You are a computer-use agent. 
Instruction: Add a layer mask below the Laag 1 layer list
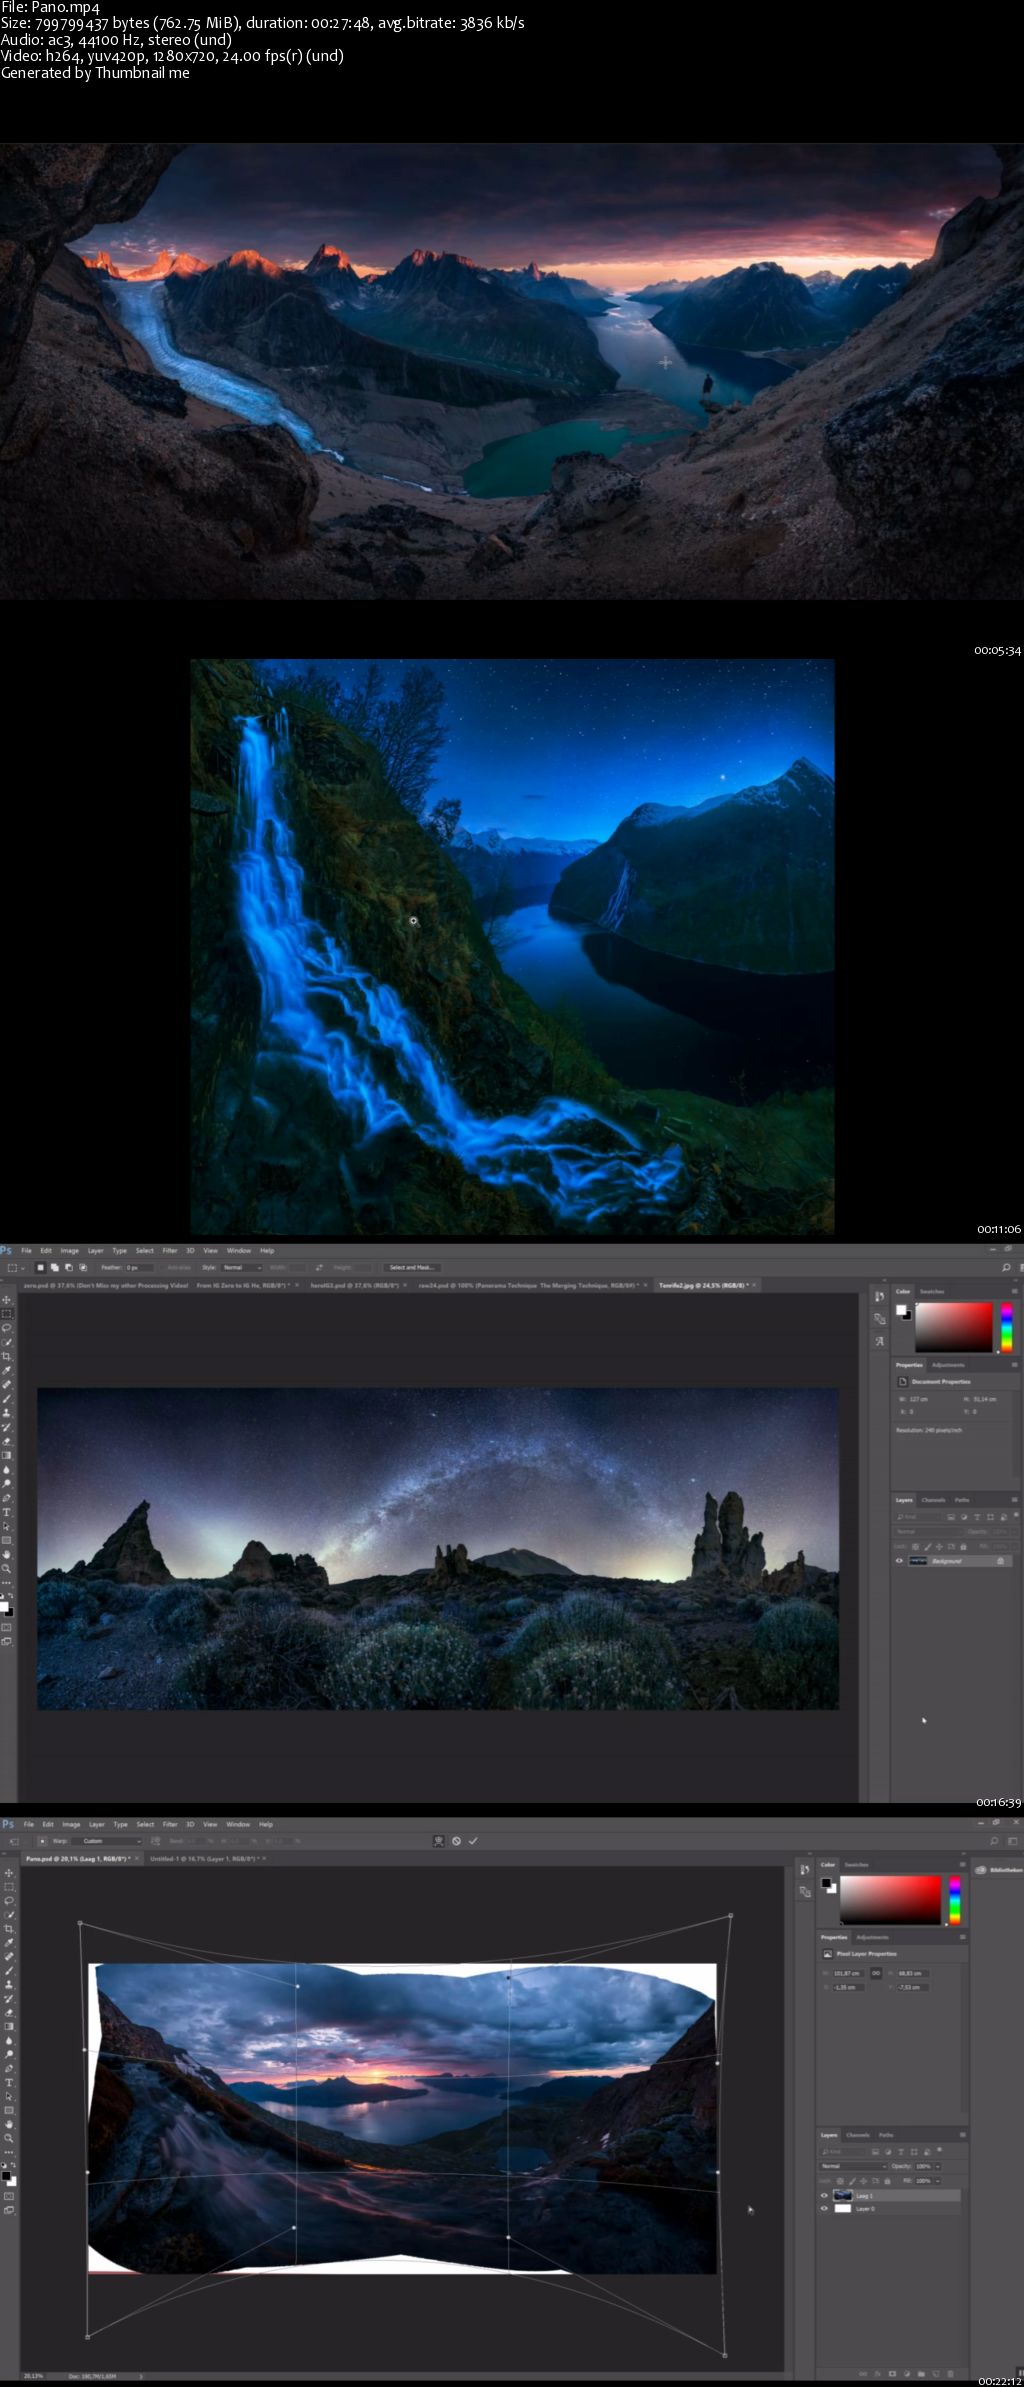coord(892,2373)
